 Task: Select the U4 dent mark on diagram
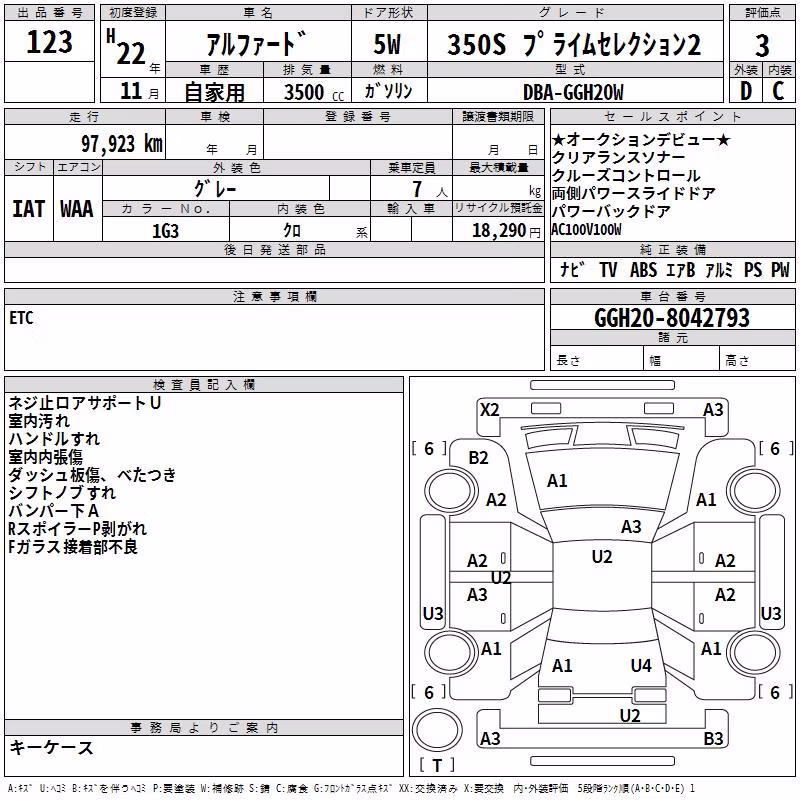(641, 666)
